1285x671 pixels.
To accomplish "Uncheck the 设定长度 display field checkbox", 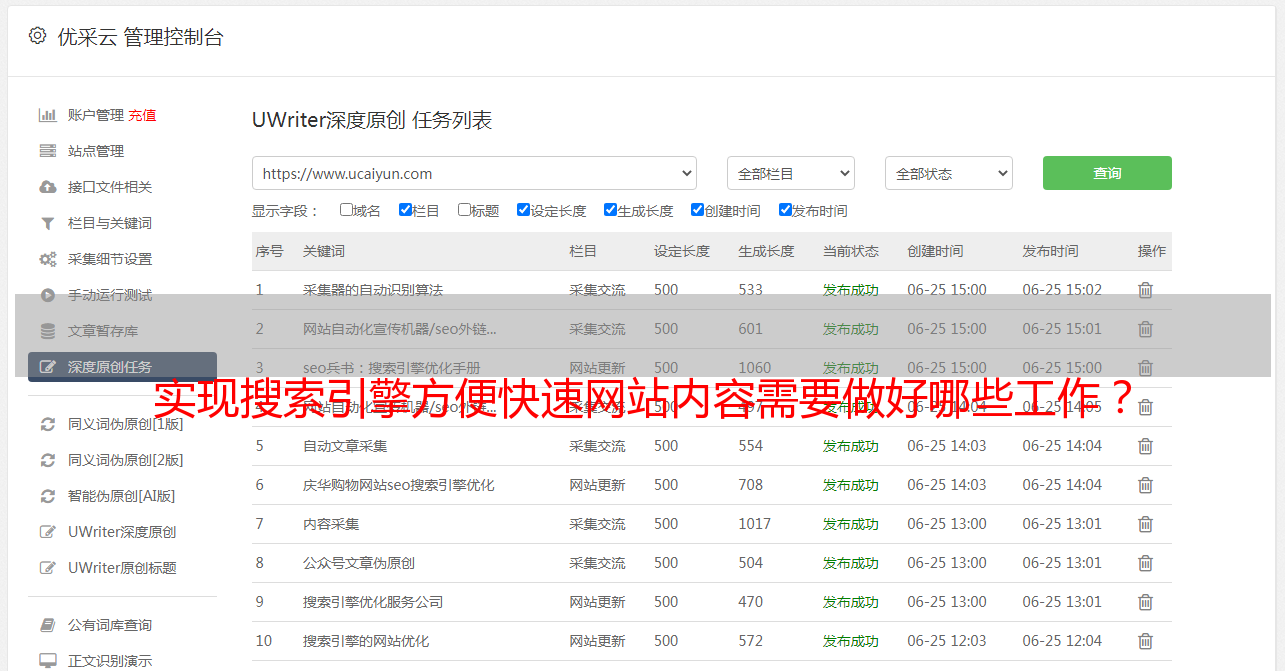I will [x=523, y=210].
